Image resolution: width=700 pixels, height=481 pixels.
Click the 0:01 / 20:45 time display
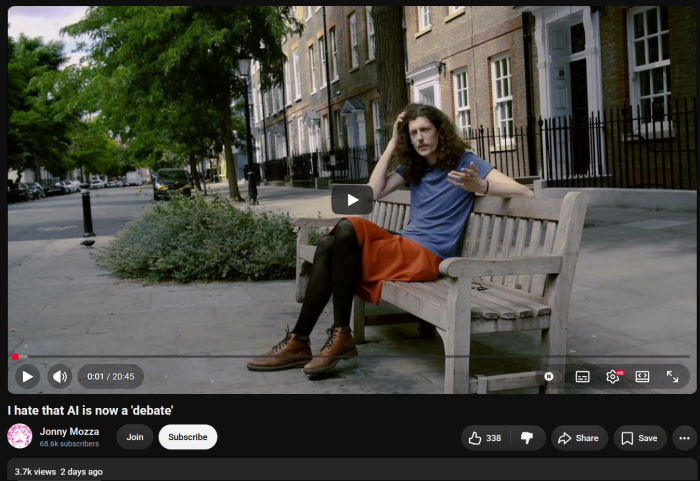[x=111, y=376]
